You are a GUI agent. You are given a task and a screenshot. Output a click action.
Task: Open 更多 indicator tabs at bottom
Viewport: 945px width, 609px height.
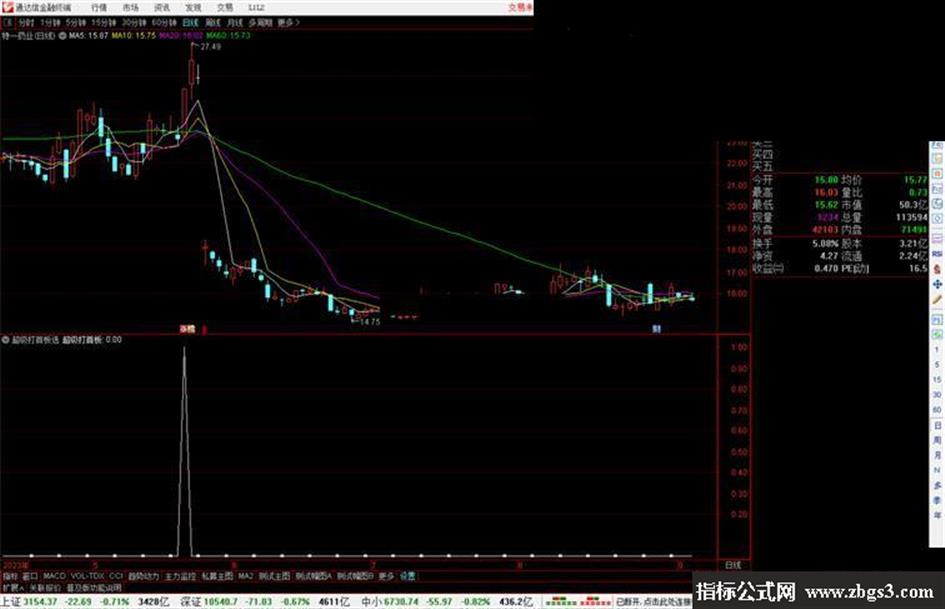tap(386, 576)
